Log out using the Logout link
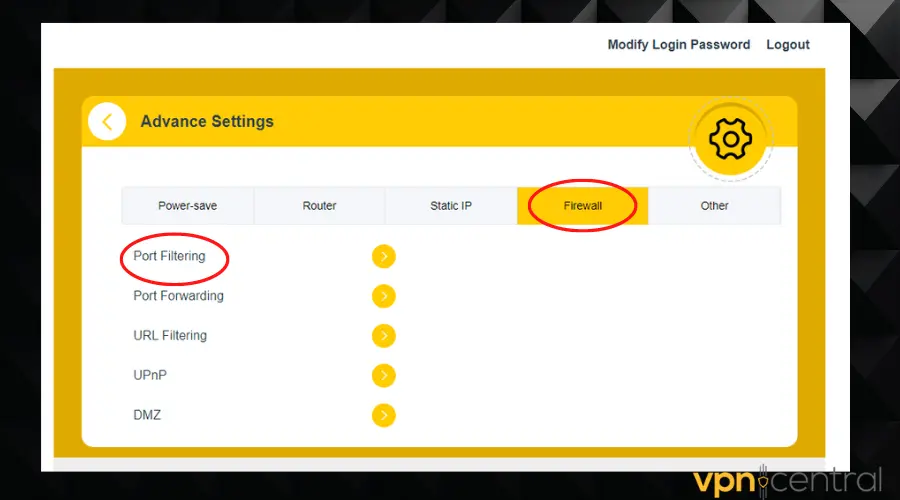 coord(788,45)
